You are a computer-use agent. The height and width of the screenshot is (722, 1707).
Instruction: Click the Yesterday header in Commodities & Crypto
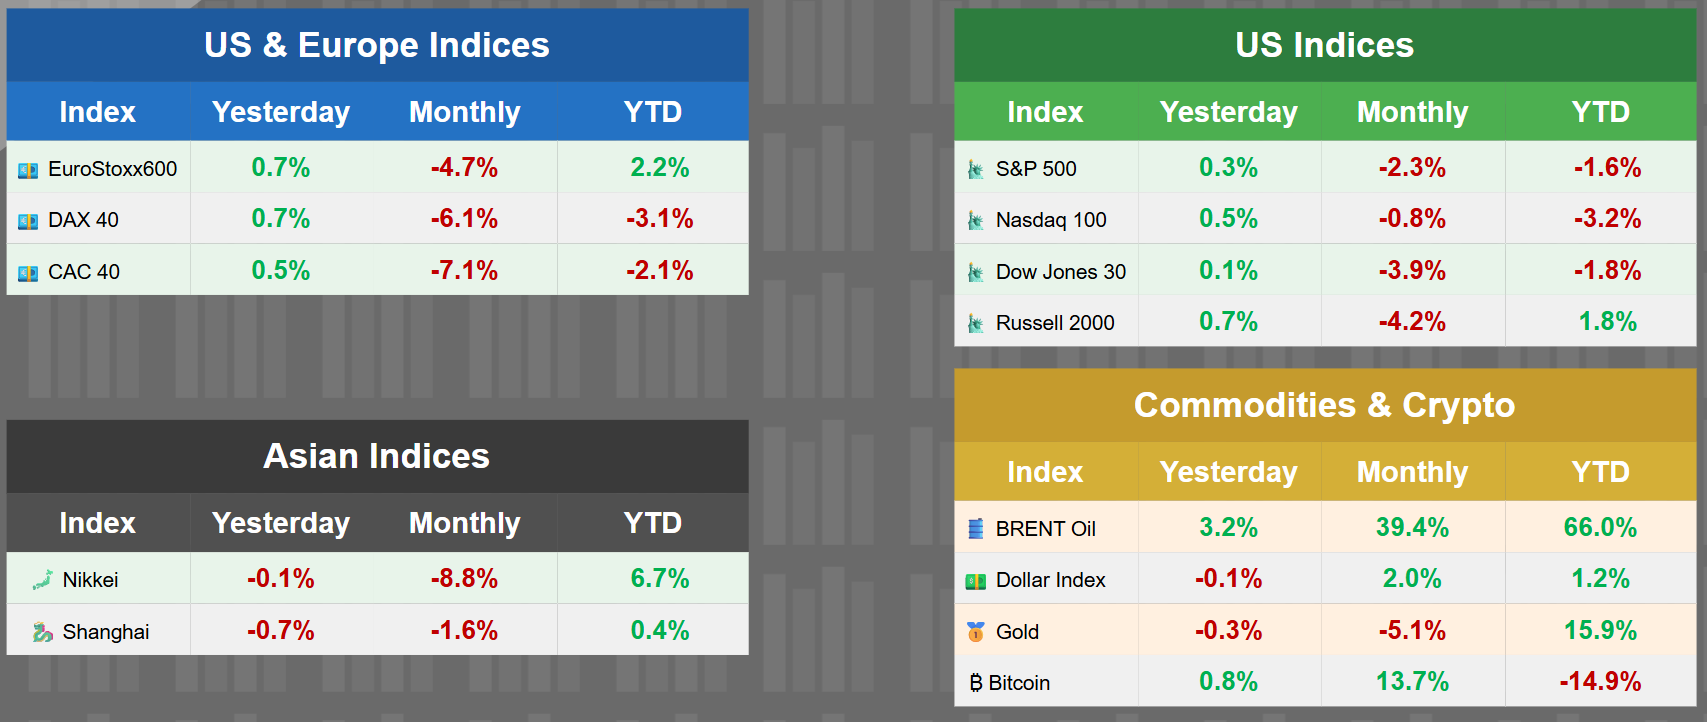[1228, 472]
